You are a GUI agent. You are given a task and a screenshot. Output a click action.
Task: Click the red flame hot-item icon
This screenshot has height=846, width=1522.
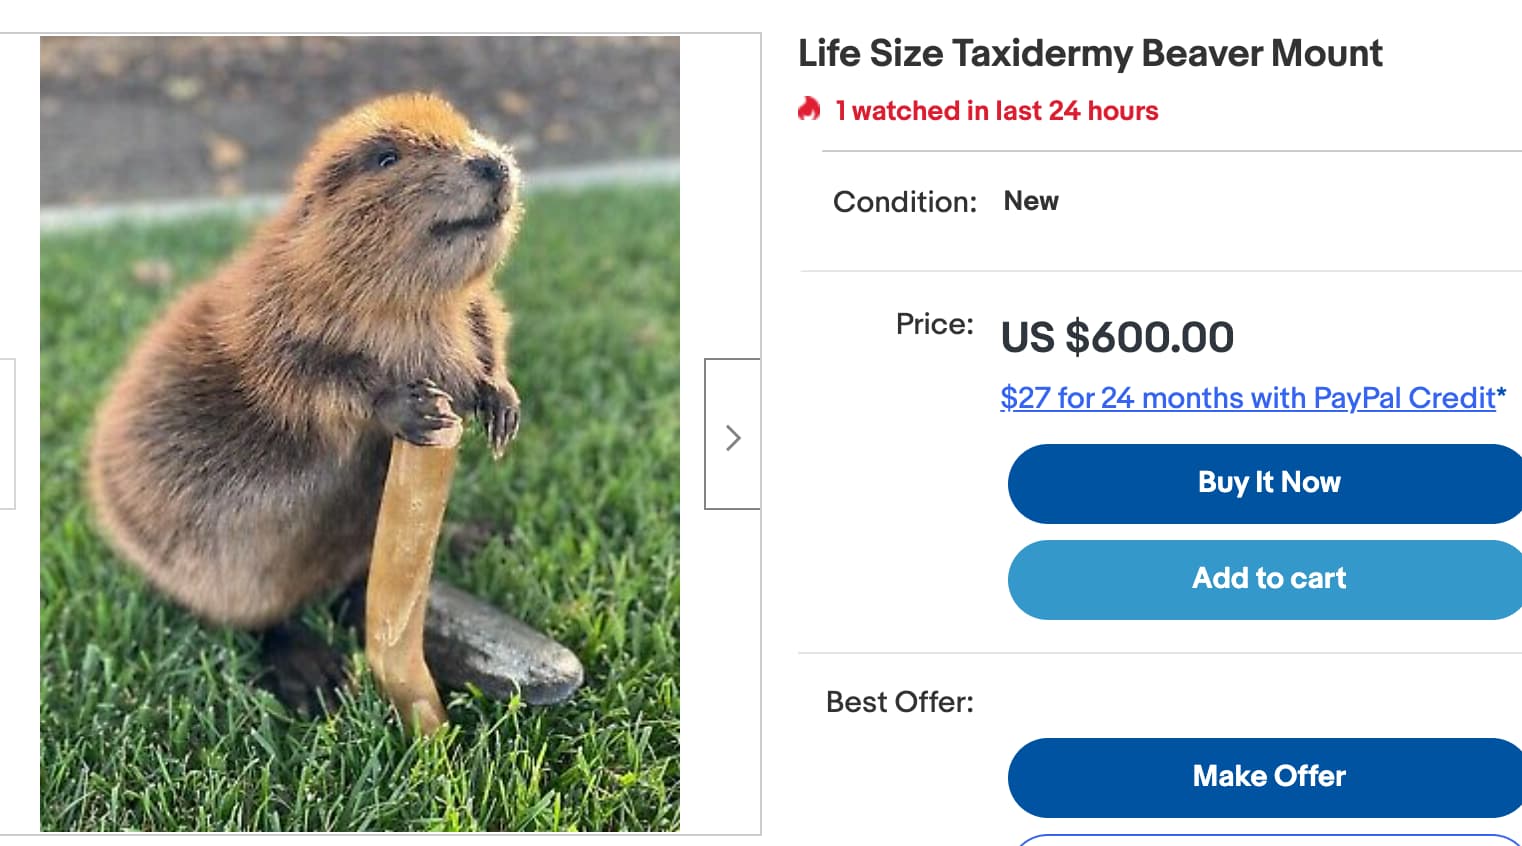coord(809,109)
